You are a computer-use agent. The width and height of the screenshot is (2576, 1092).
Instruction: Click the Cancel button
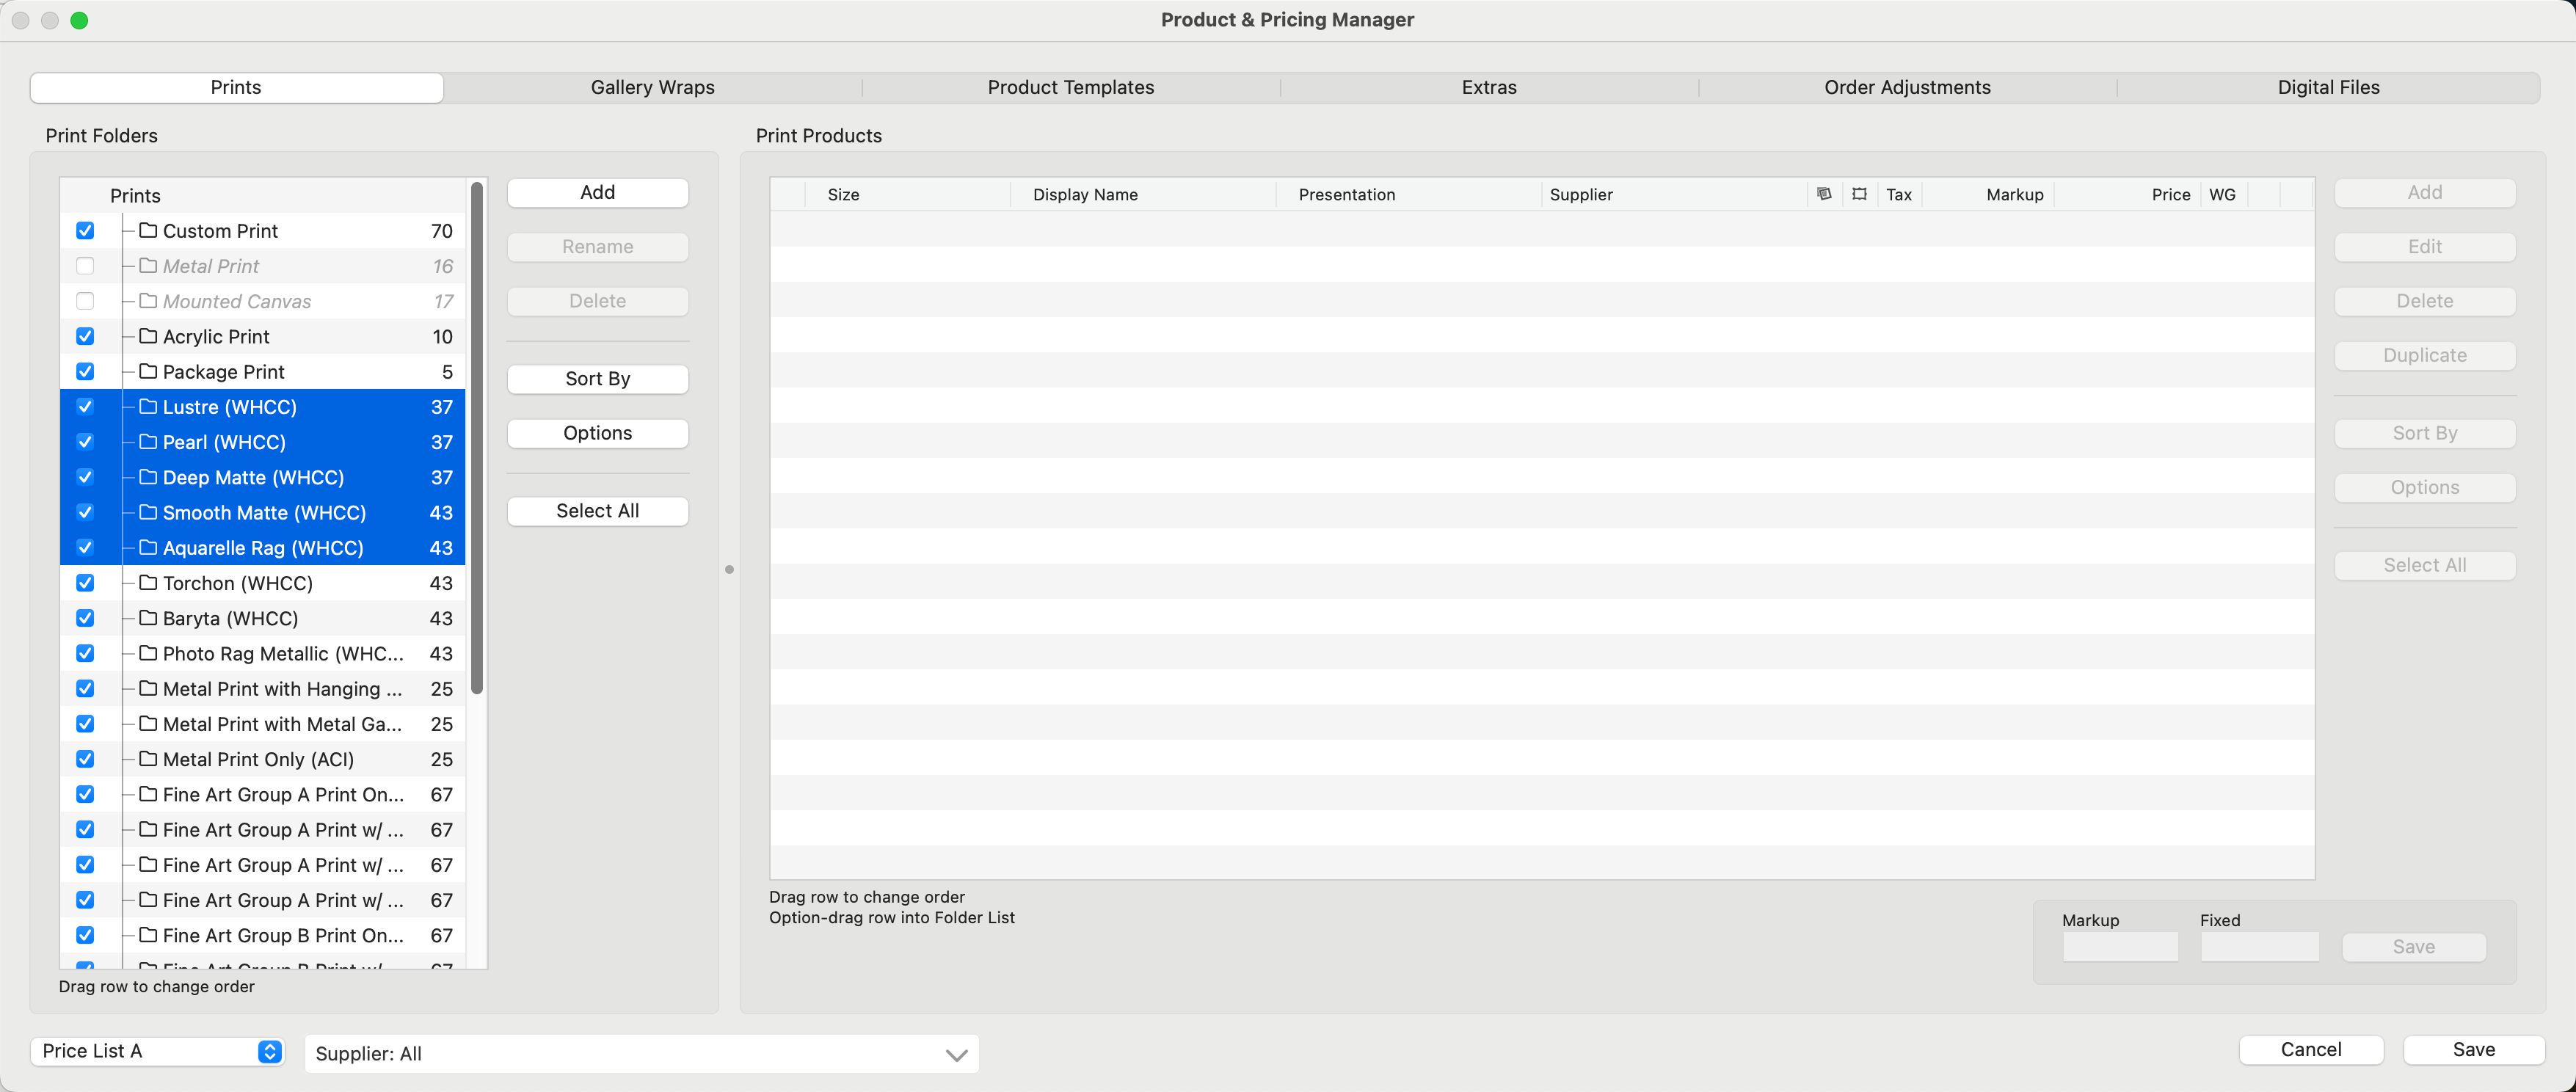click(x=2310, y=1050)
